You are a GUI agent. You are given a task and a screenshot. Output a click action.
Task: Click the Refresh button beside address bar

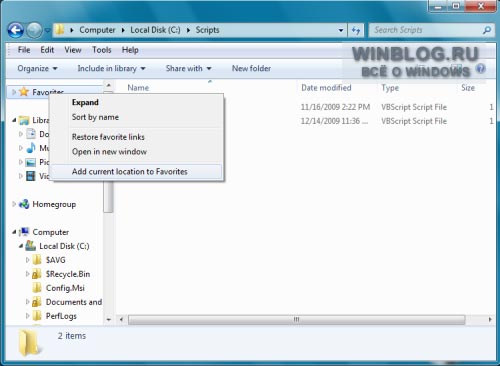click(x=356, y=31)
